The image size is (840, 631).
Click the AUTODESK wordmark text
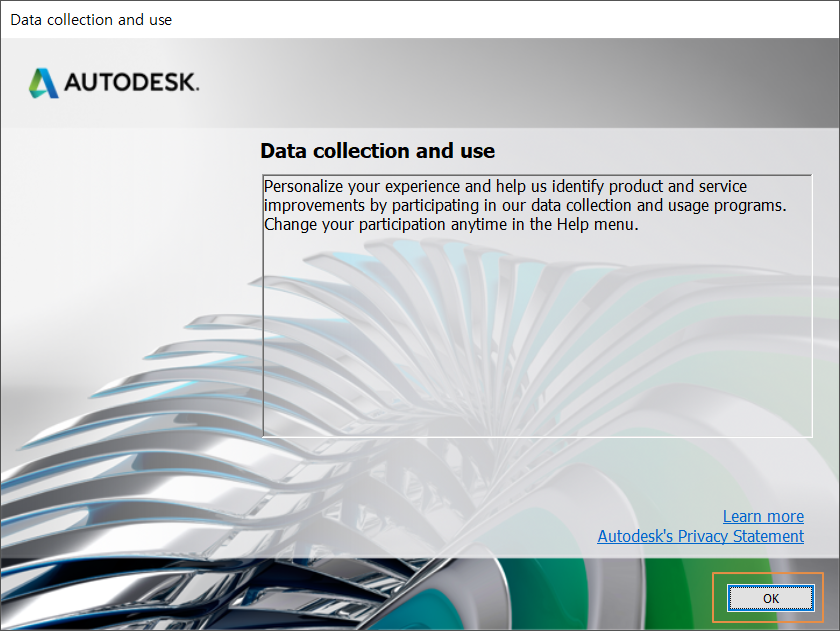coord(132,82)
